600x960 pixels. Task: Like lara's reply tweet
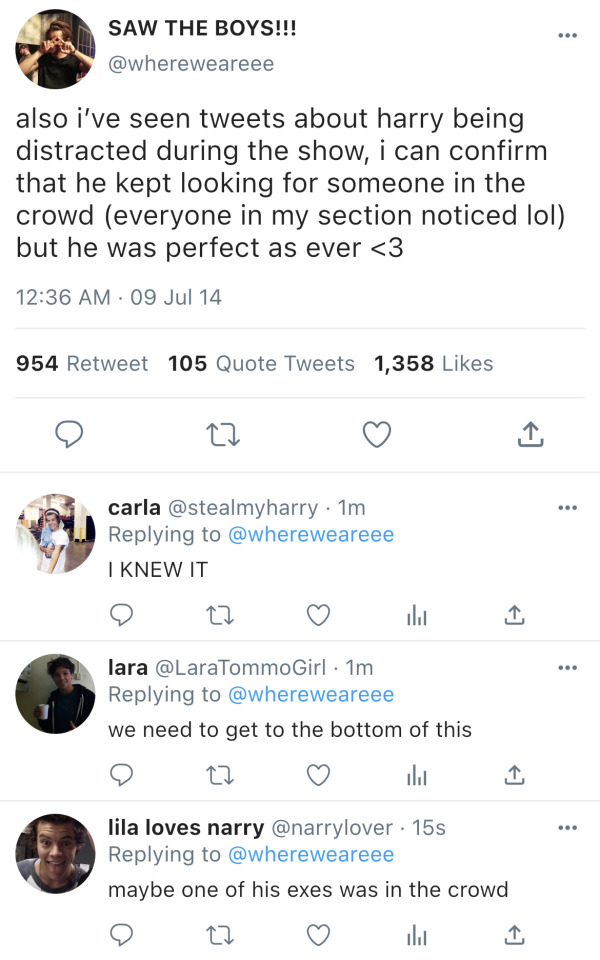tap(318, 775)
